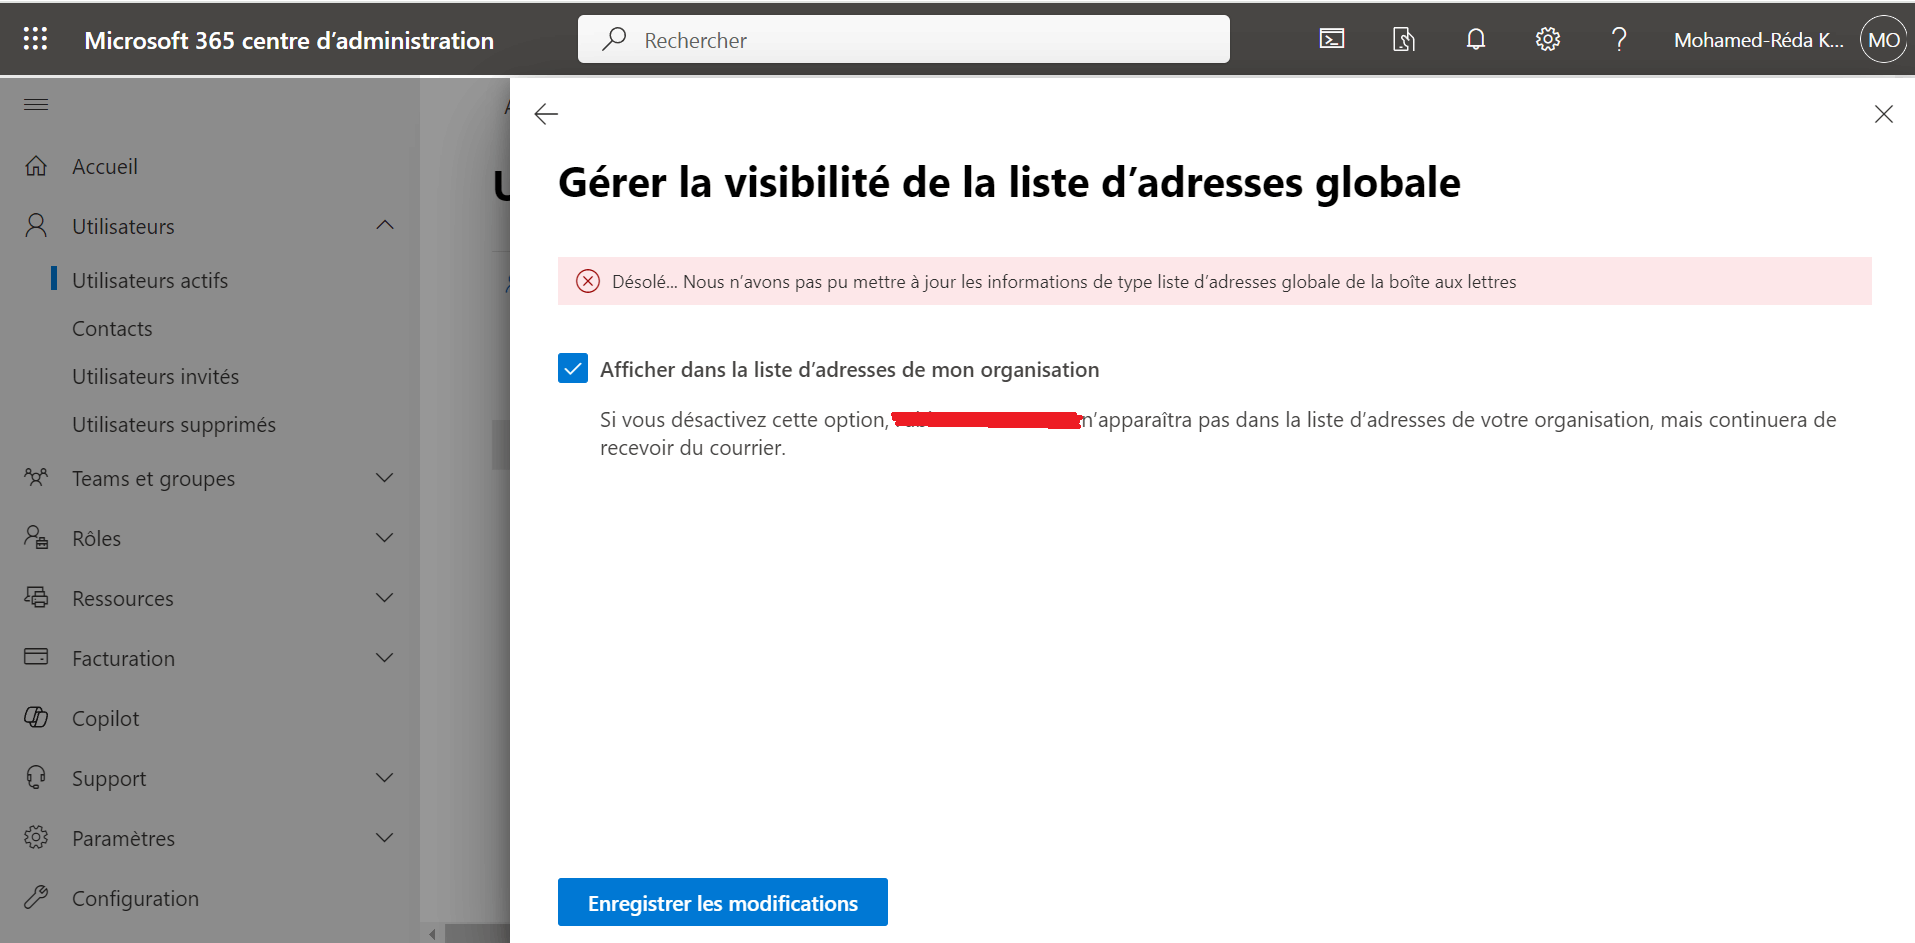Click the Teams et groupes icon
Screen dimensions: 1915x943
coord(36,477)
